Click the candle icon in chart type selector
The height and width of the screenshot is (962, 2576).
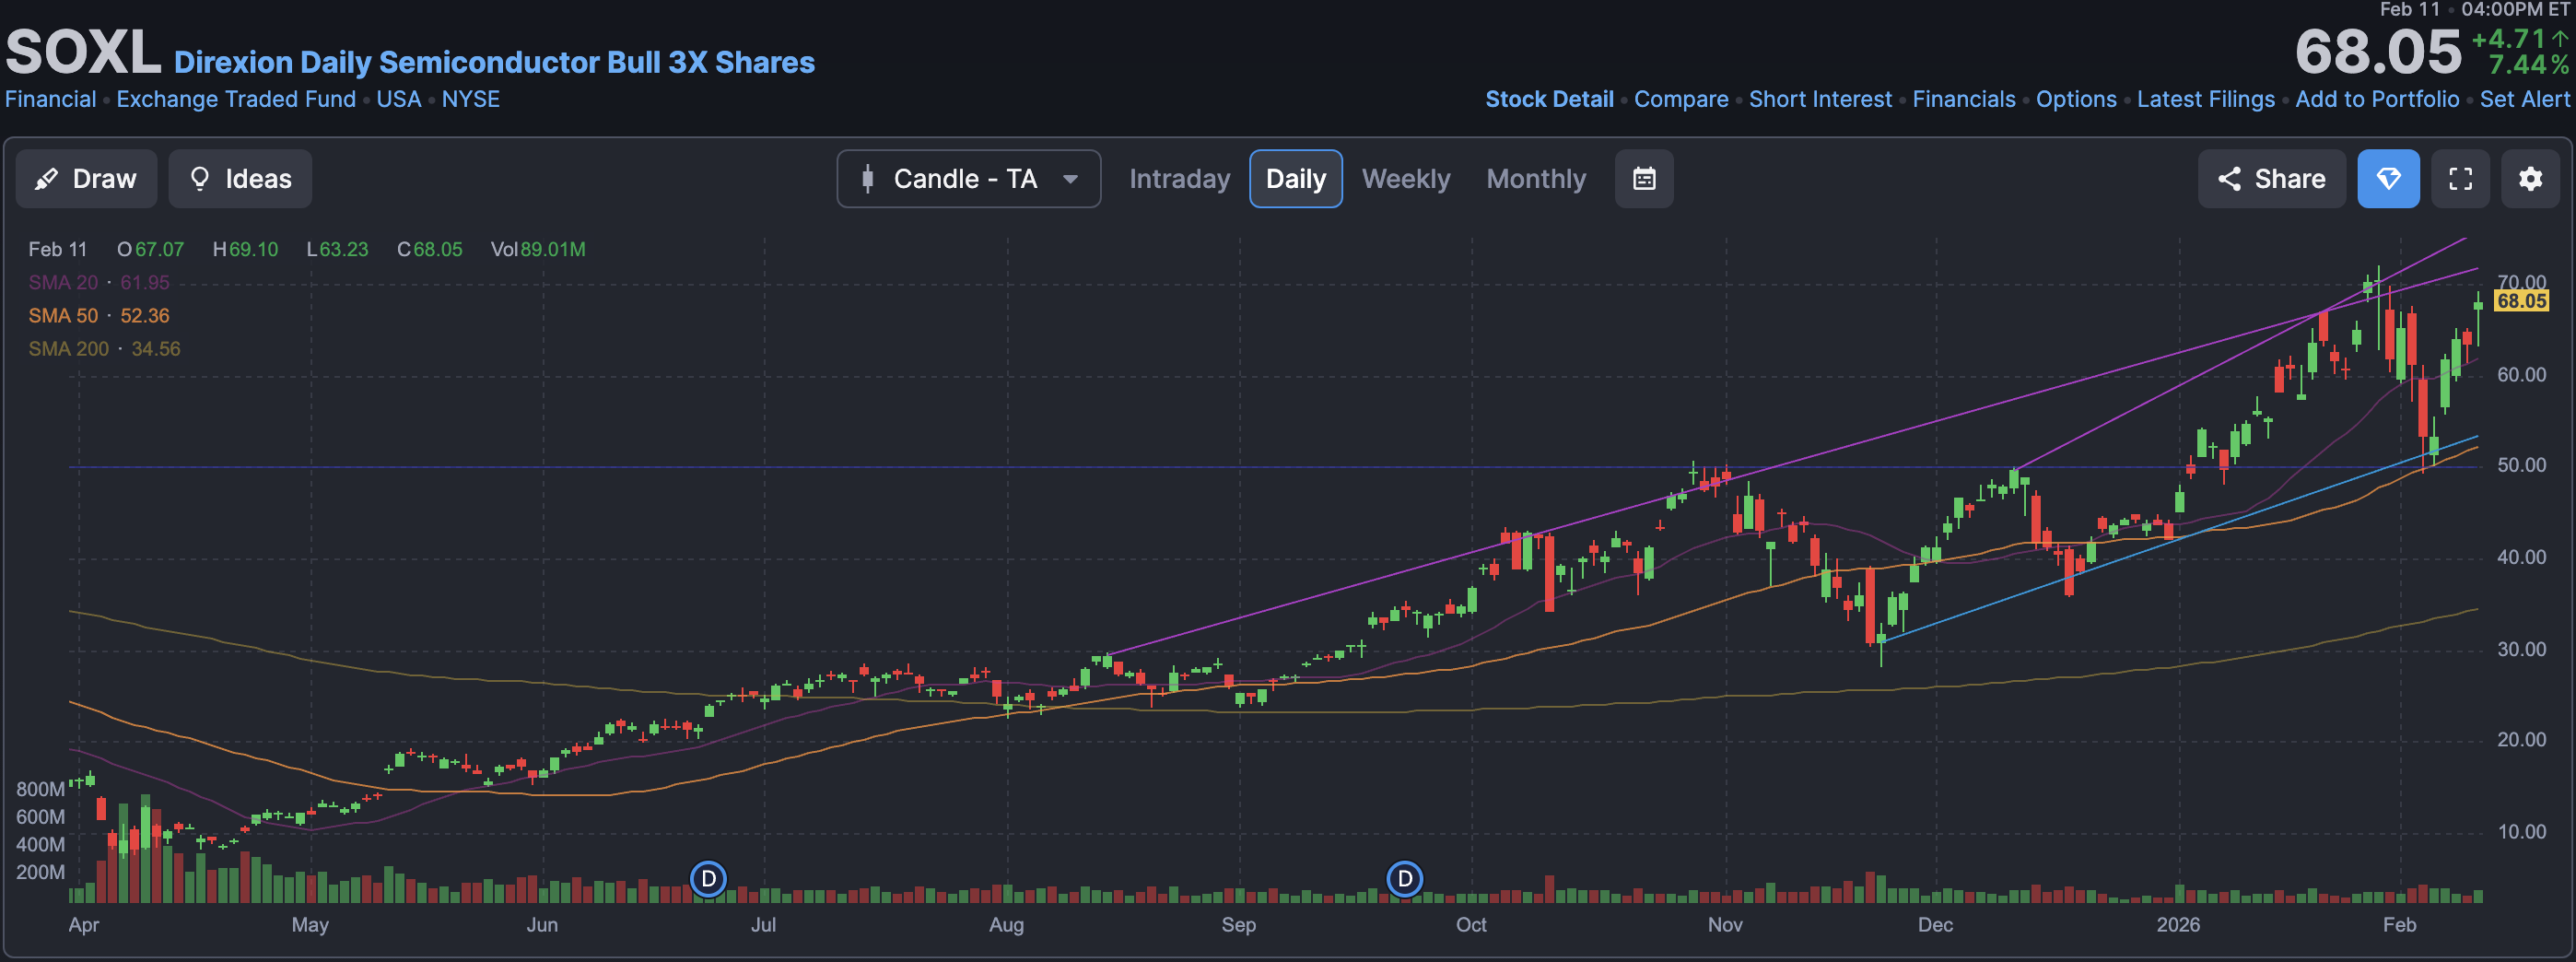(x=867, y=179)
